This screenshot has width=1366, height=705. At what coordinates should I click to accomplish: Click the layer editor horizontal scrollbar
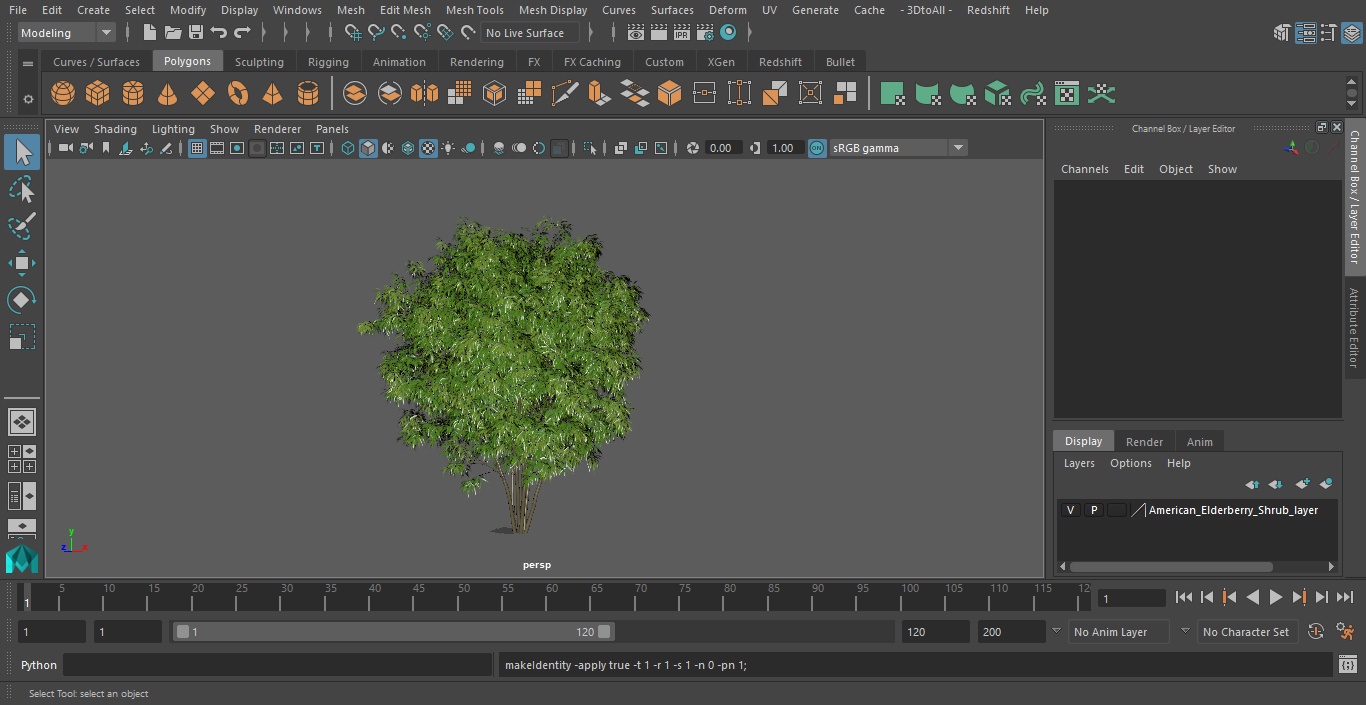pos(1171,566)
